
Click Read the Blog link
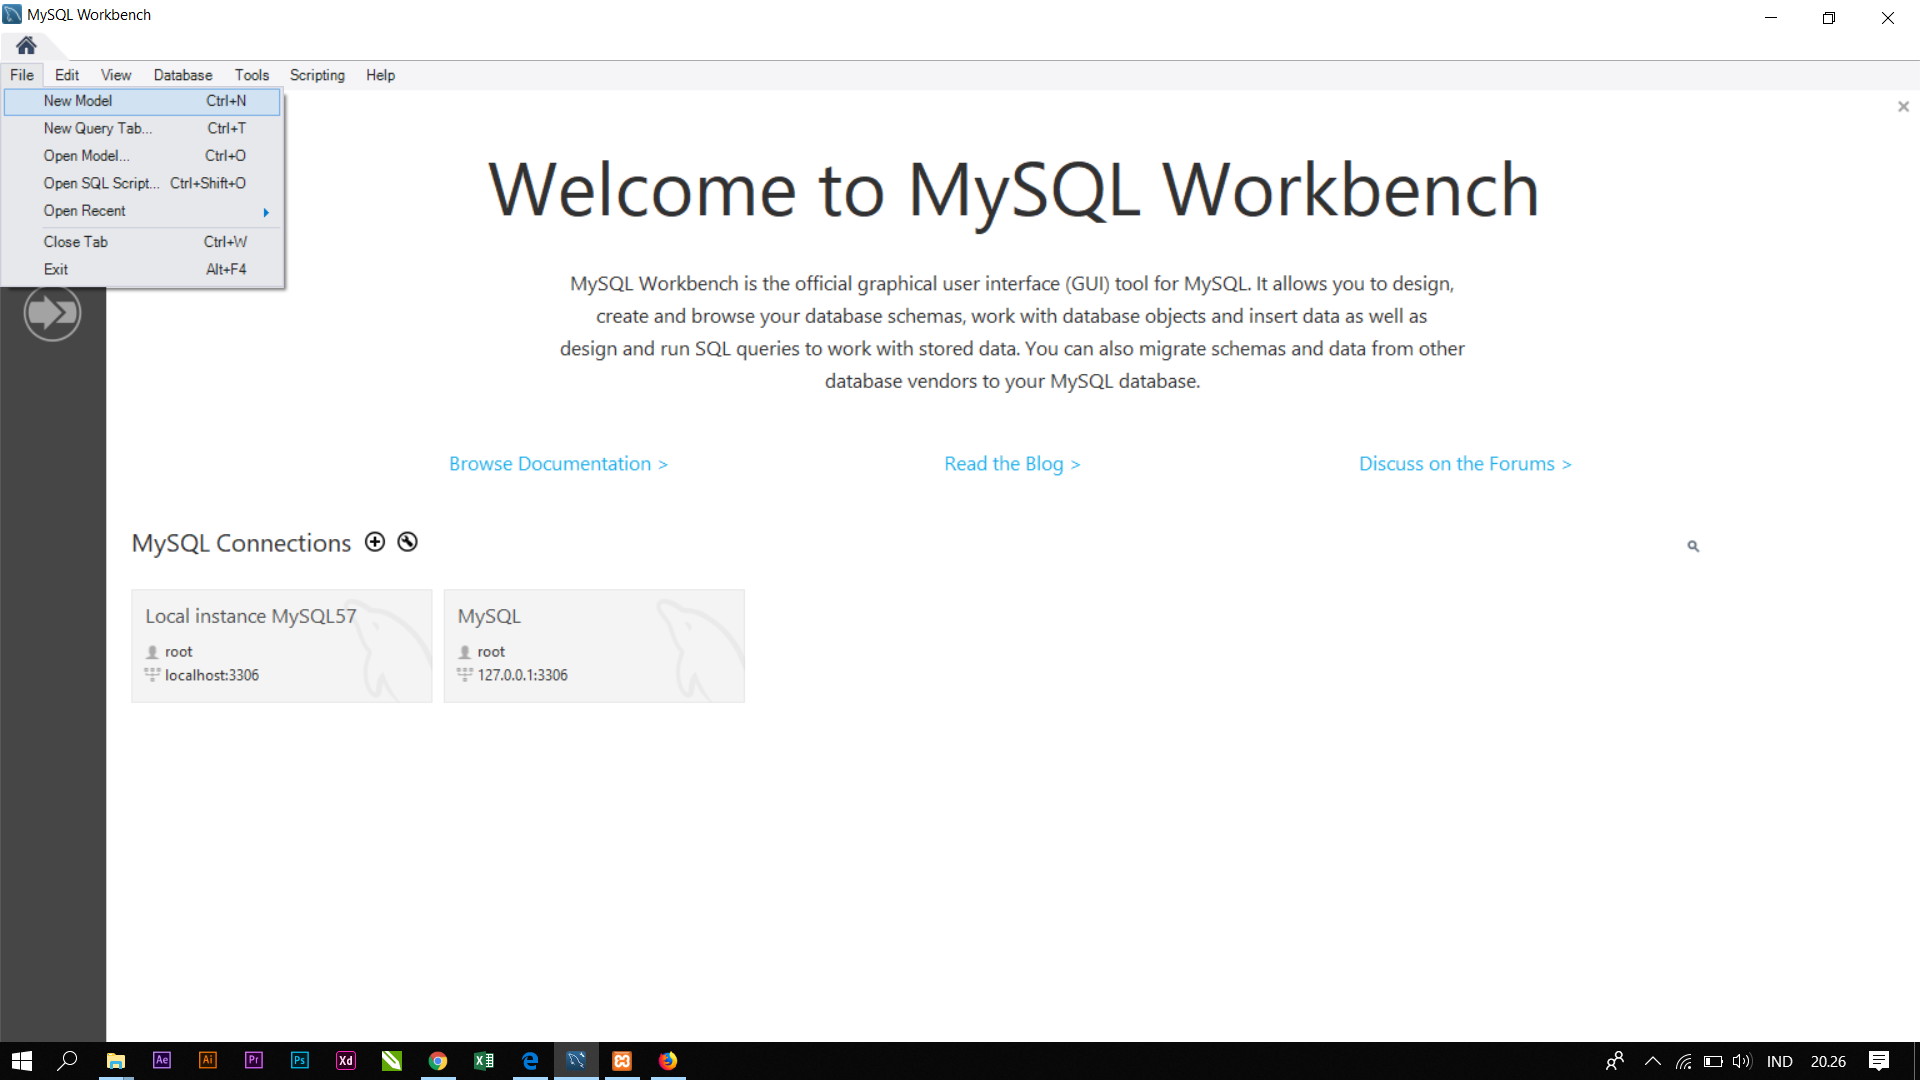pyautogui.click(x=1012, y=464)
